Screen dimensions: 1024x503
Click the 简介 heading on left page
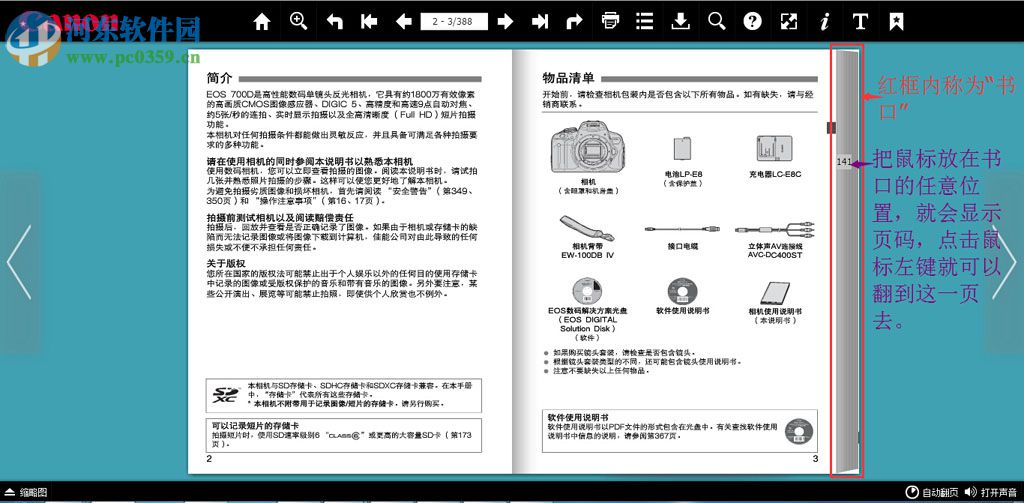(x=219, y=78)
